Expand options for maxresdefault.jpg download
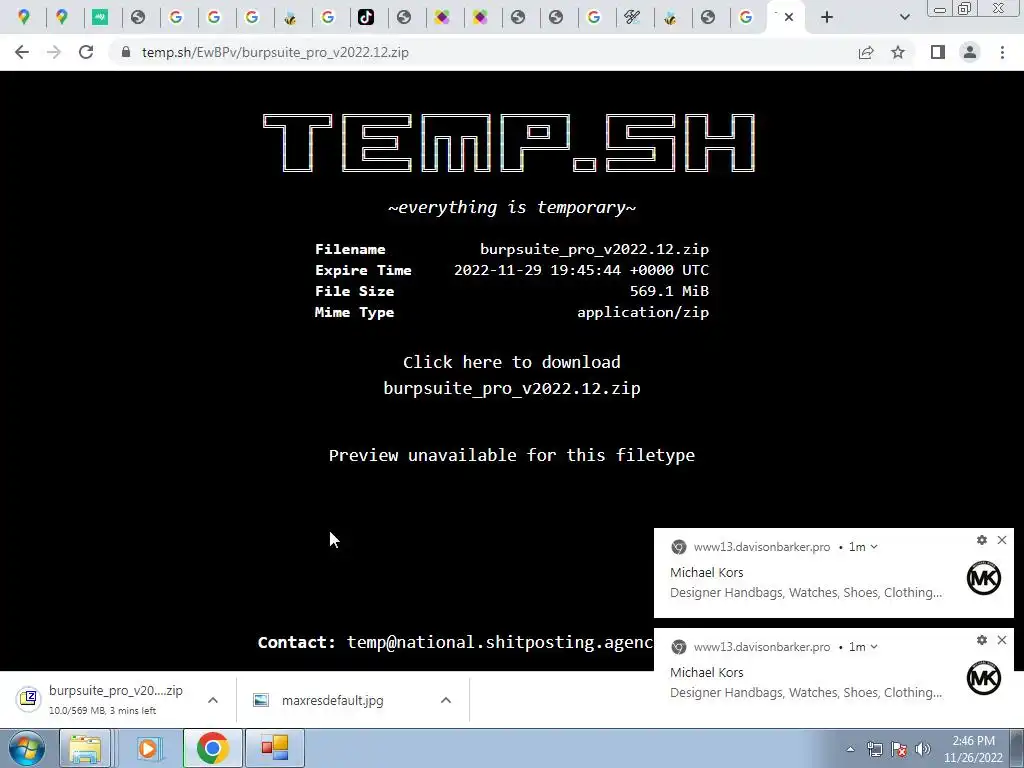Viewport: 1024px width, 768px height. point(446,700)
